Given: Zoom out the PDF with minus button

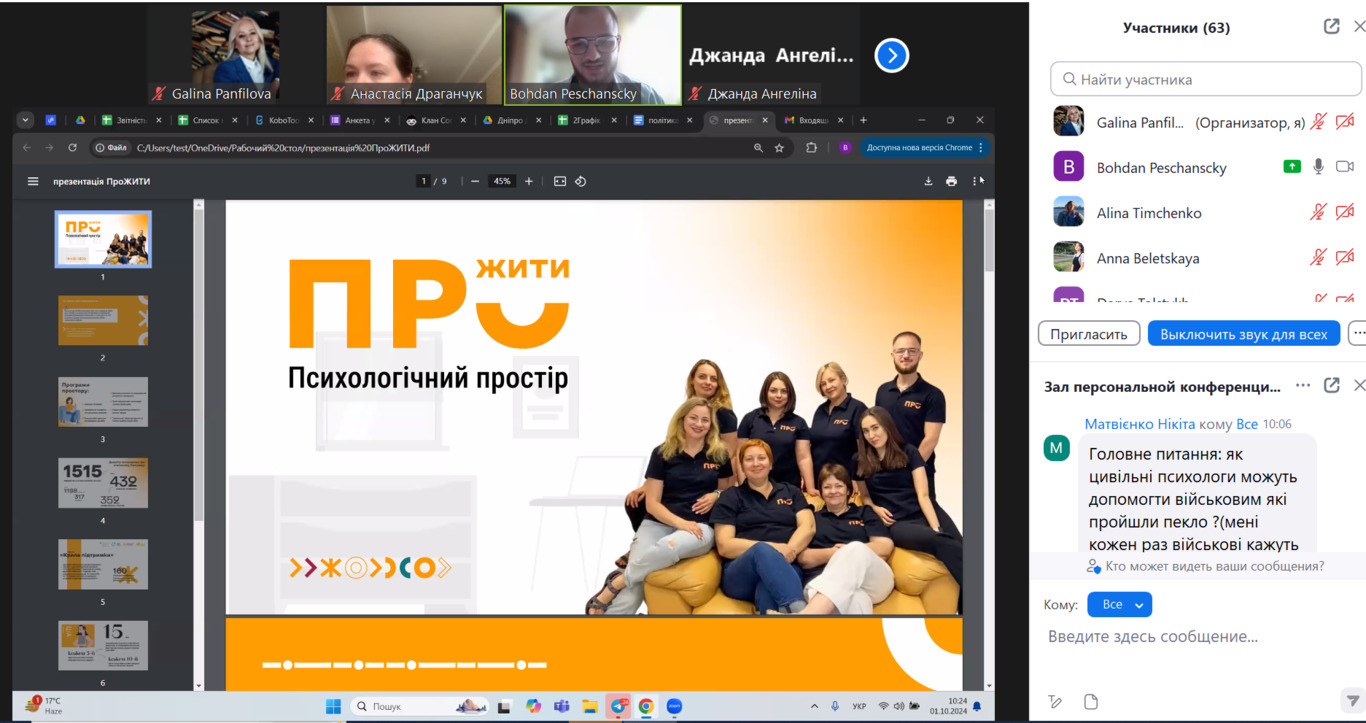Looking at the screenshot, I should pyautogui.click(x=475, y=181).
